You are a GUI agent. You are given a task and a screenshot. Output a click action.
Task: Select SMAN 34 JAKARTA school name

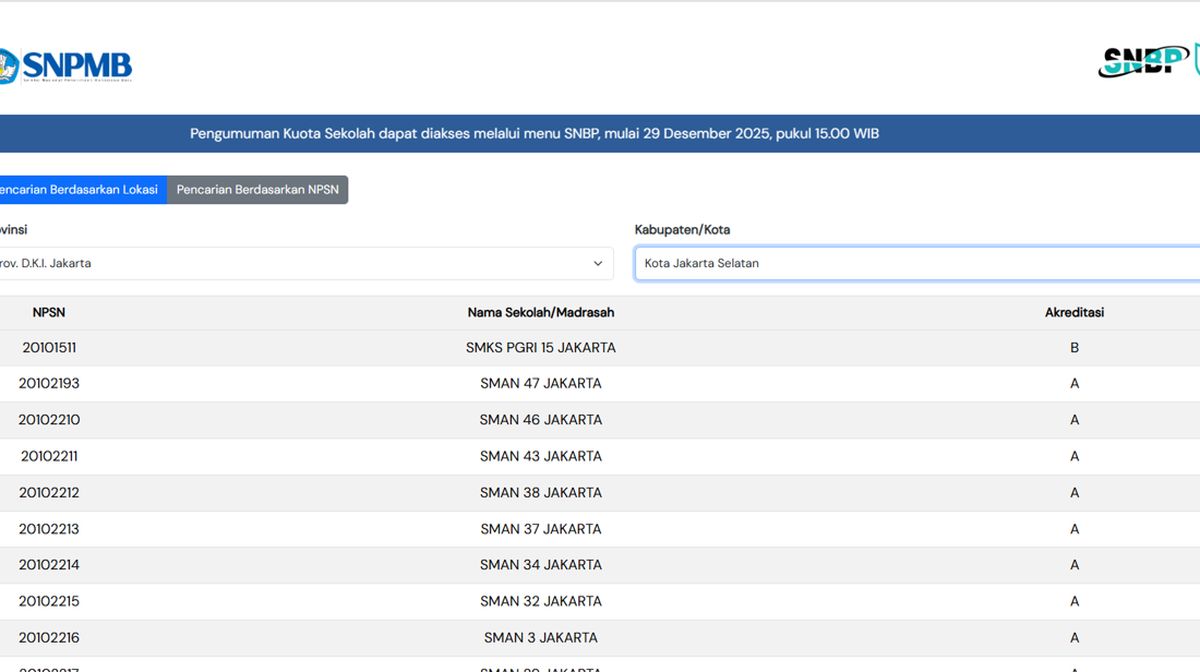541,565
